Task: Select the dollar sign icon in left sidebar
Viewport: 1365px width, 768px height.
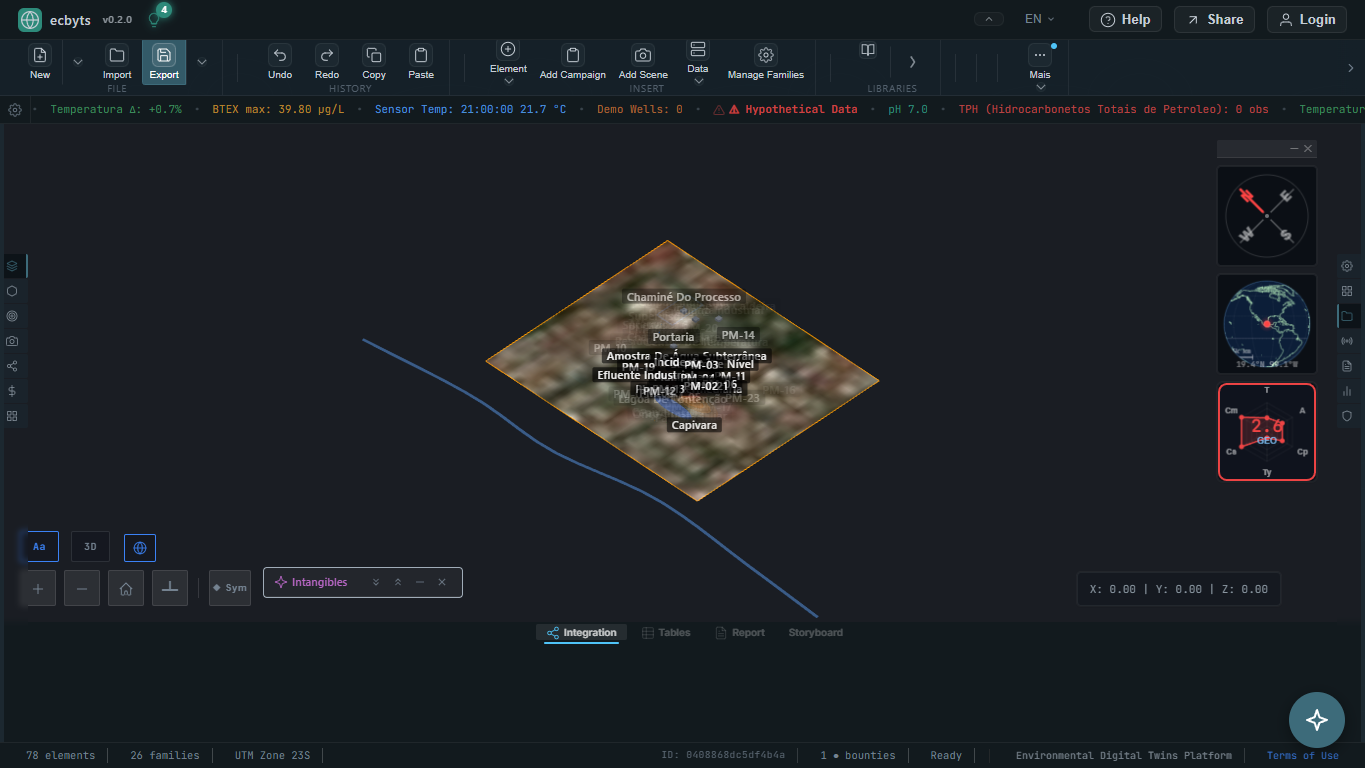Action: click(12, 391)
